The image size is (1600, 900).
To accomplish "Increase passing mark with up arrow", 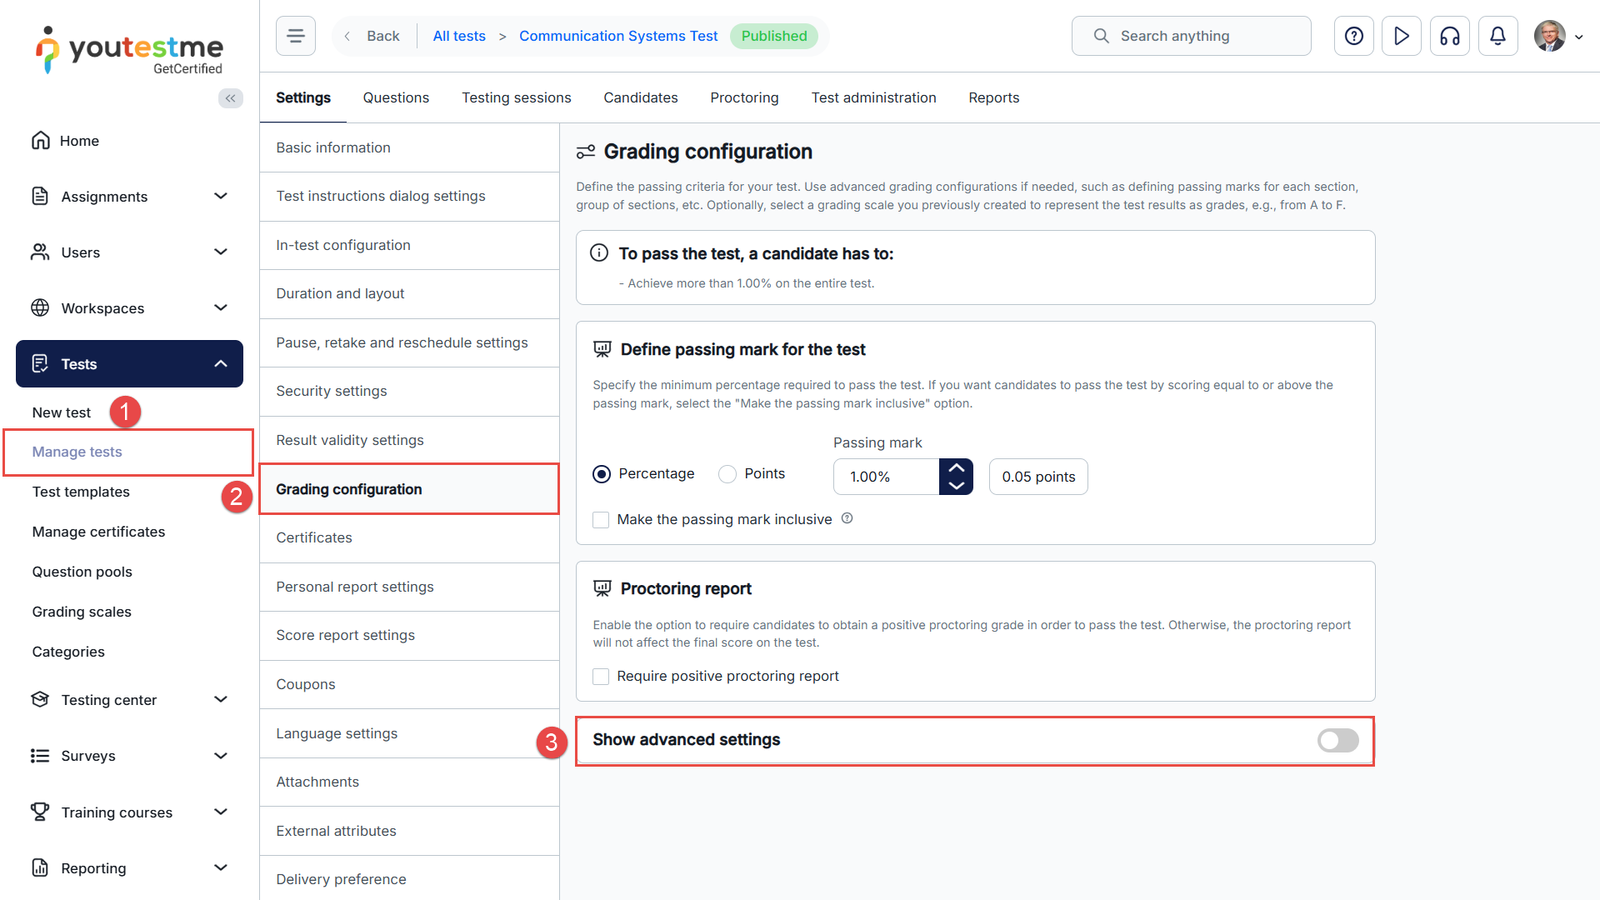I will coord(956,468).
